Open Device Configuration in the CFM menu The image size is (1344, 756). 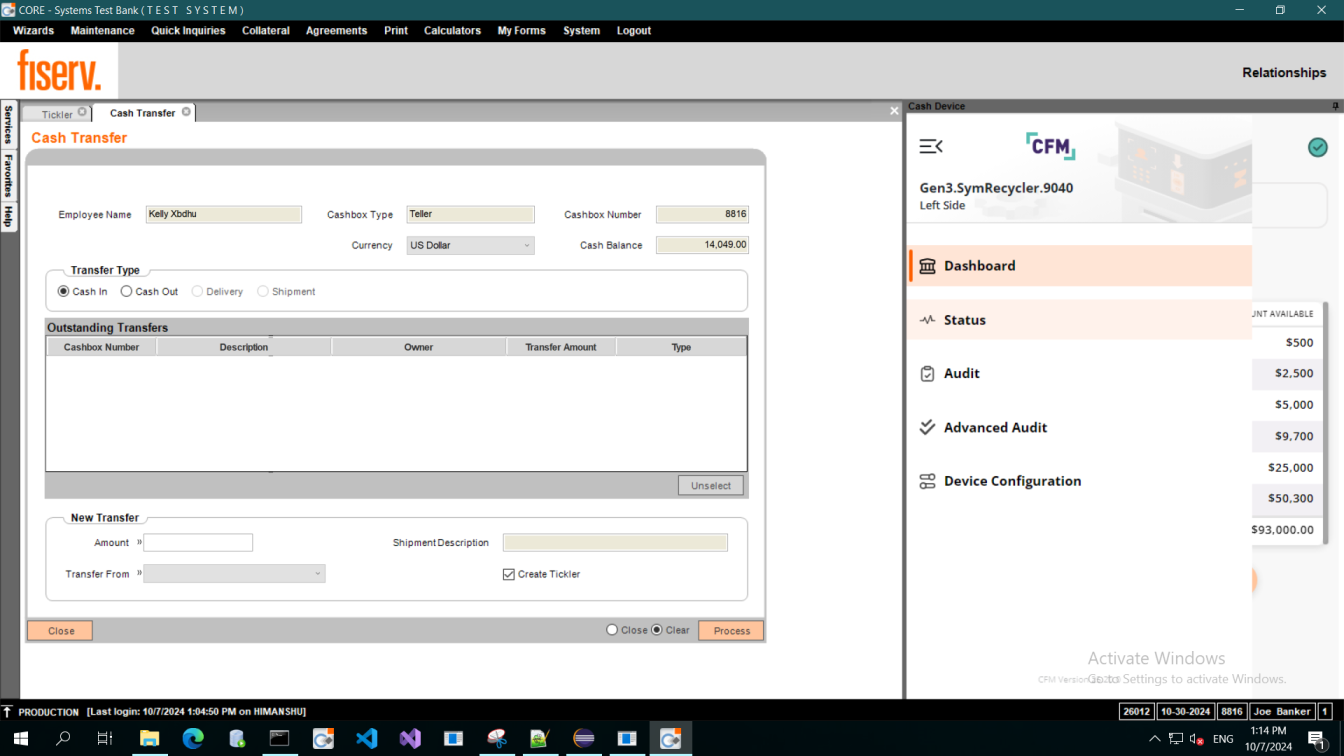1080,481
